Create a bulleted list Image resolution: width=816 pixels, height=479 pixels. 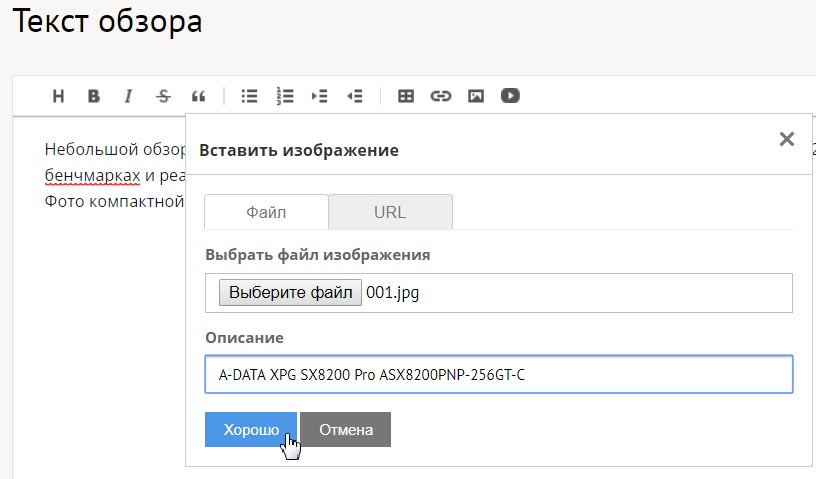point(250,96)
